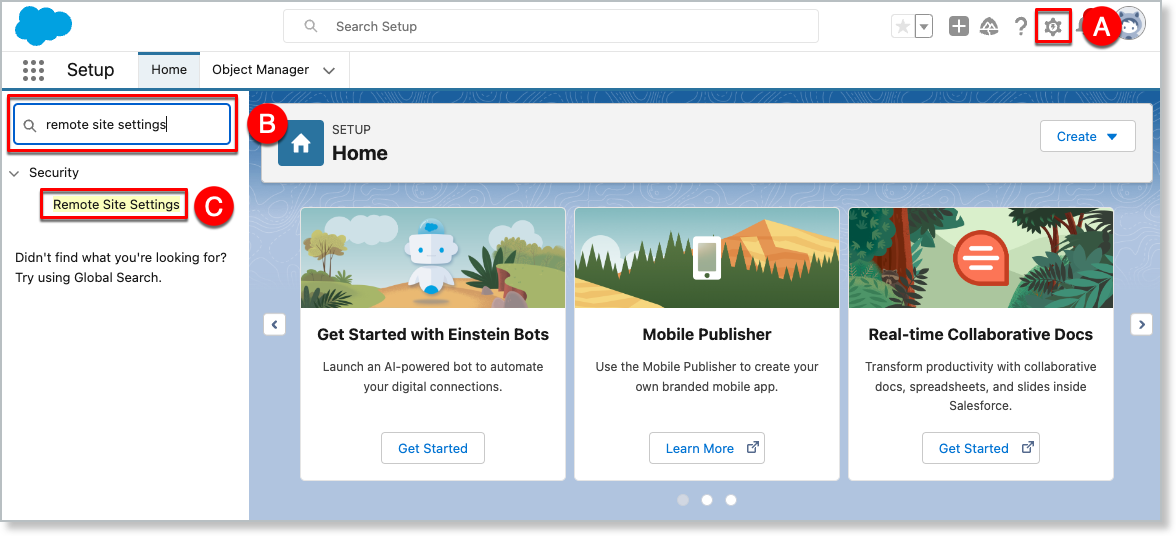Select the first carousel page dot

coord(682,500)
